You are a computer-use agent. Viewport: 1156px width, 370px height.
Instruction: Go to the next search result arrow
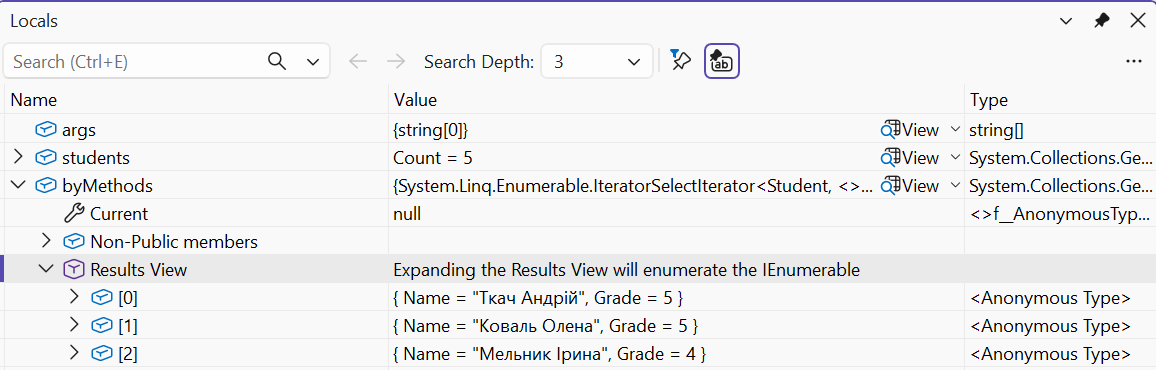tap(396, 62)
